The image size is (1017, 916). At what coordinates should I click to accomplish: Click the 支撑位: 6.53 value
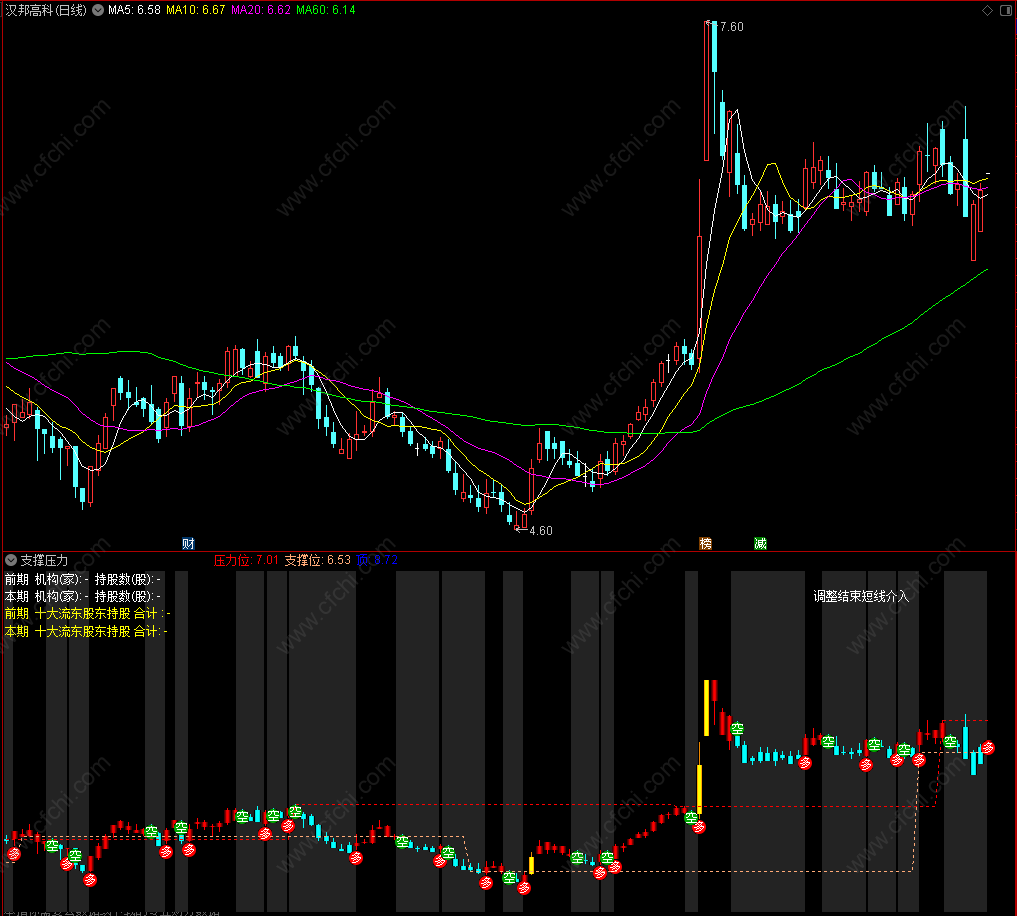tap(317, 560)
